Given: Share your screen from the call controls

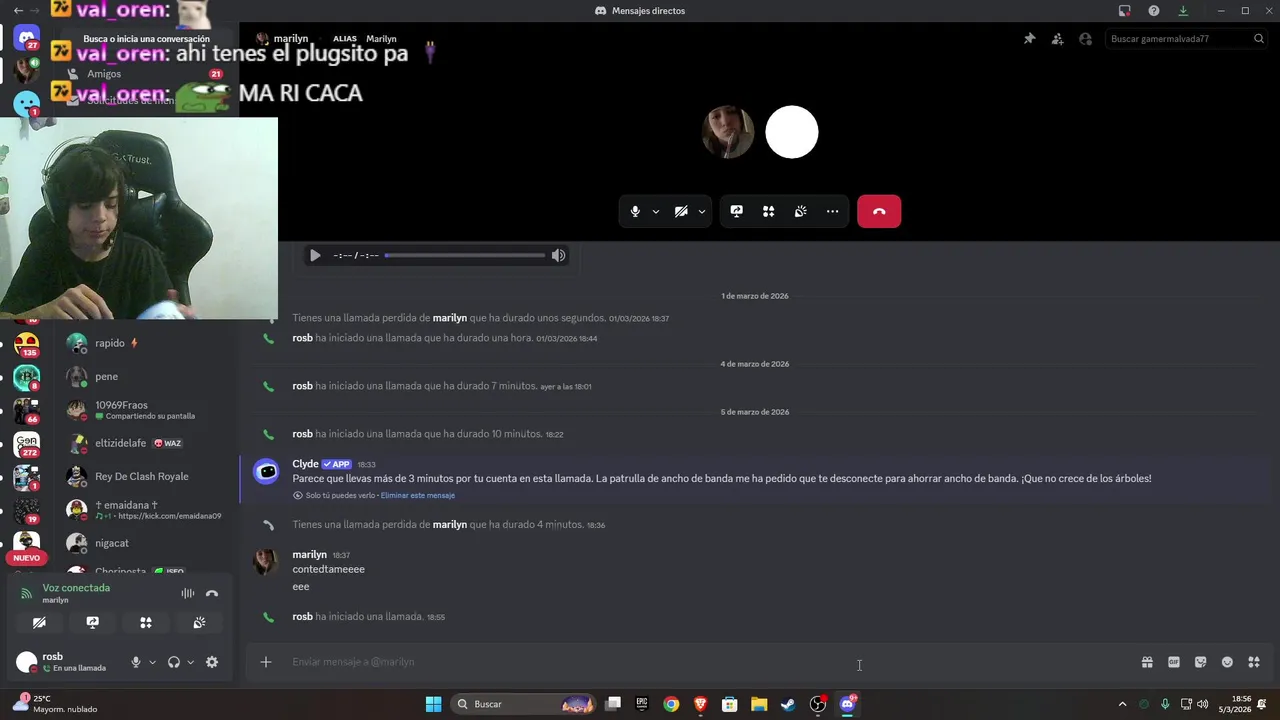Looking at the screenshot, I should [737, 212].
